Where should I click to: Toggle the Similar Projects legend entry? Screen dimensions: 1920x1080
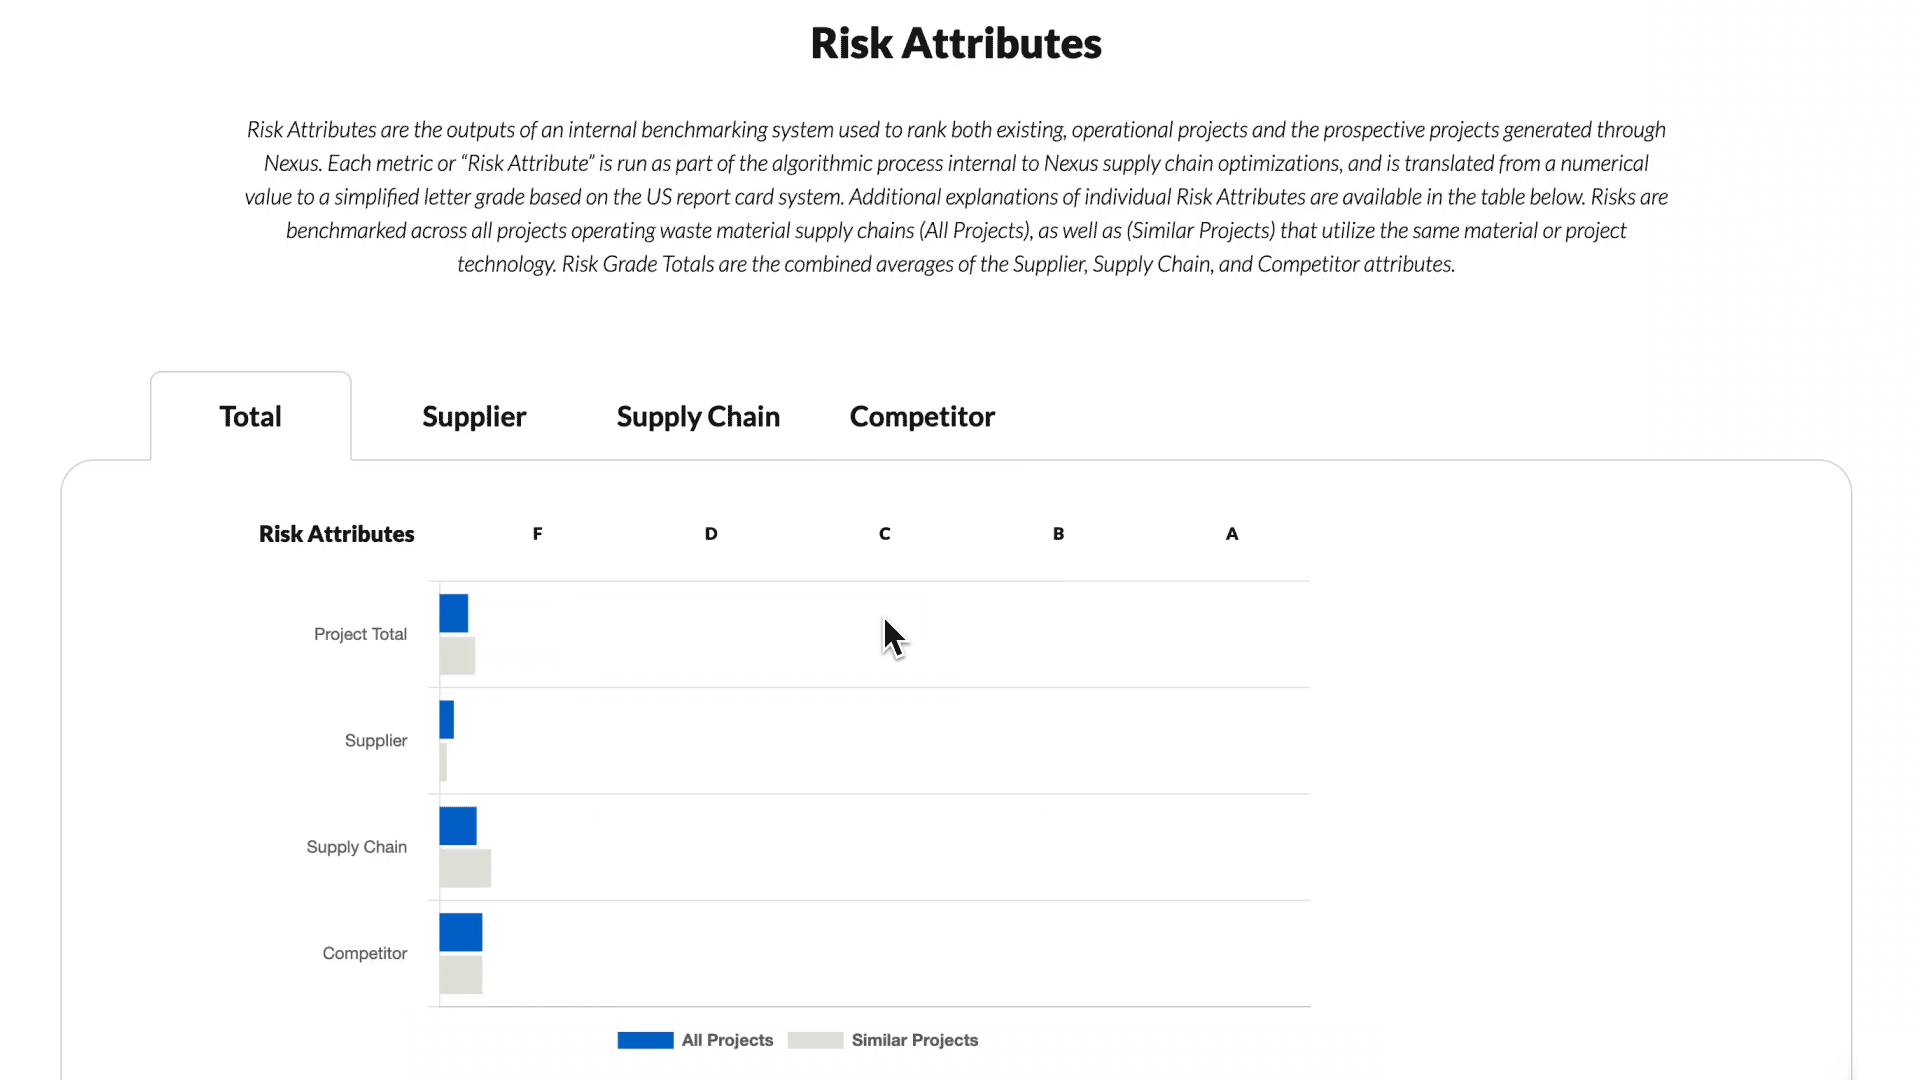pyautogui.click(x=914, y=1040)
